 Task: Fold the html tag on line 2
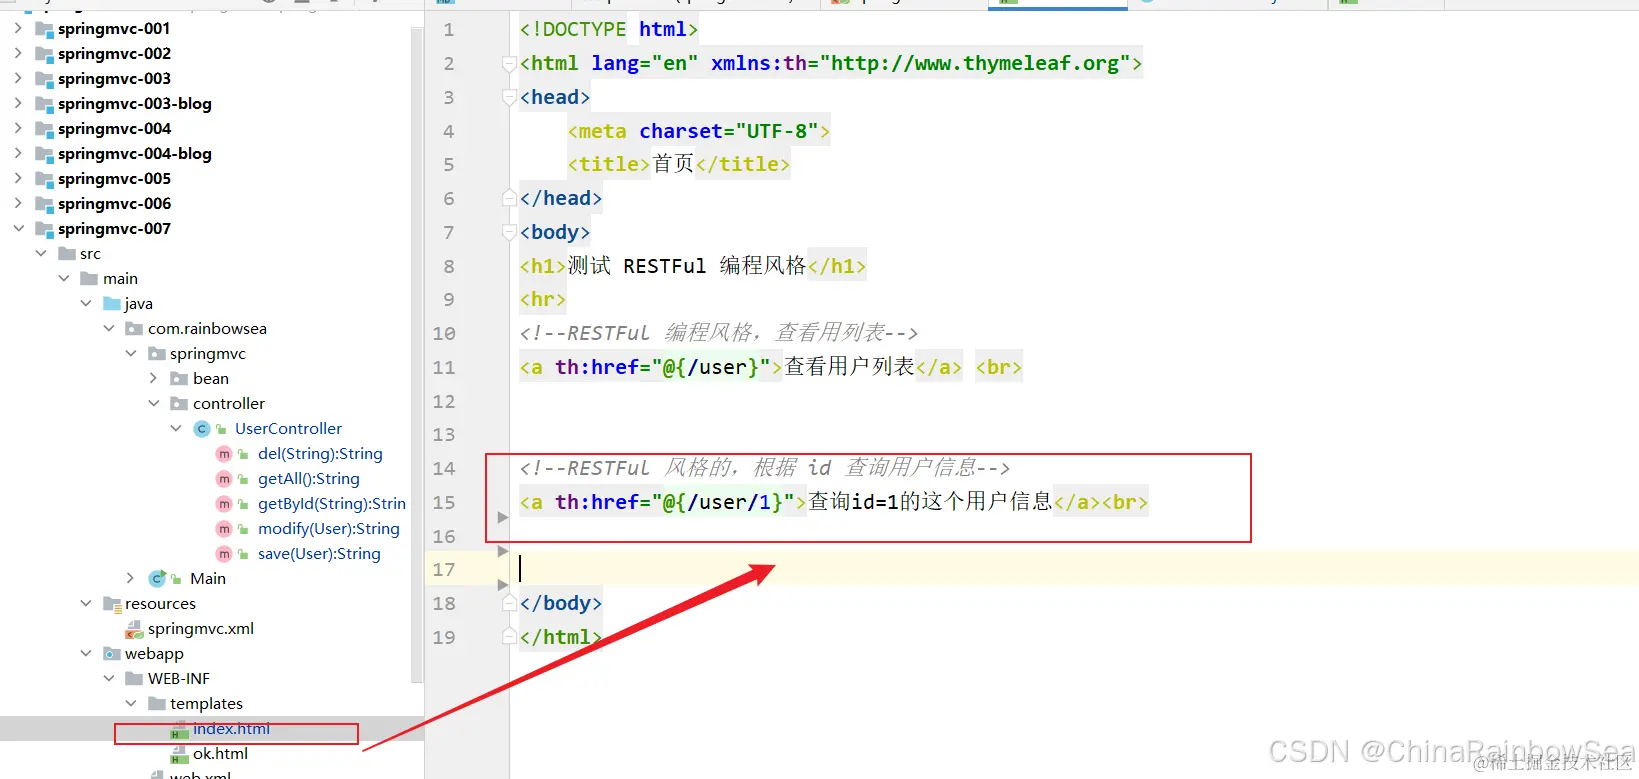(x=509, y=64)
